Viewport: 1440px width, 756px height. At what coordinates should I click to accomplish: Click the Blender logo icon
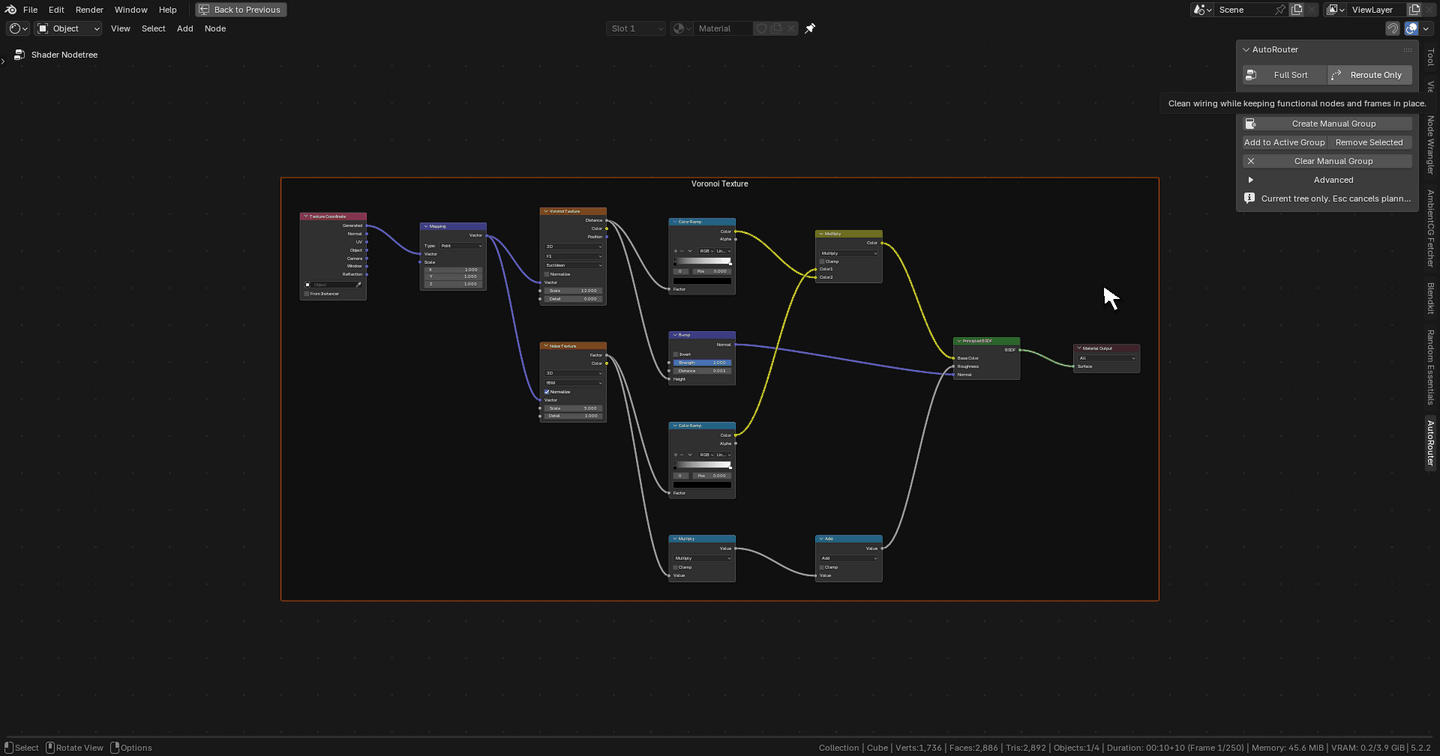[11, 9]
